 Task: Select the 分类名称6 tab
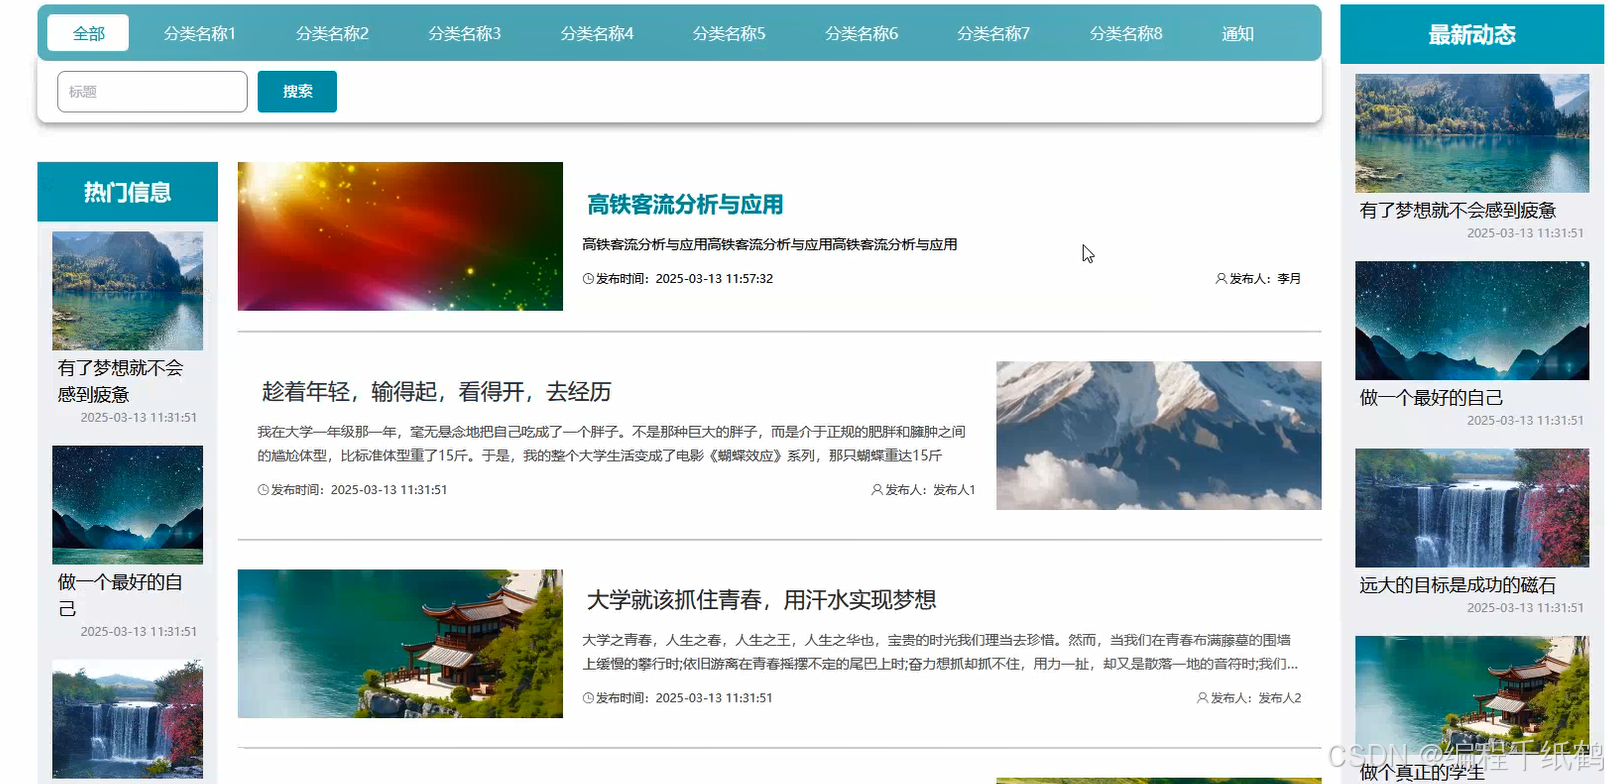click(x=861, y=33)
